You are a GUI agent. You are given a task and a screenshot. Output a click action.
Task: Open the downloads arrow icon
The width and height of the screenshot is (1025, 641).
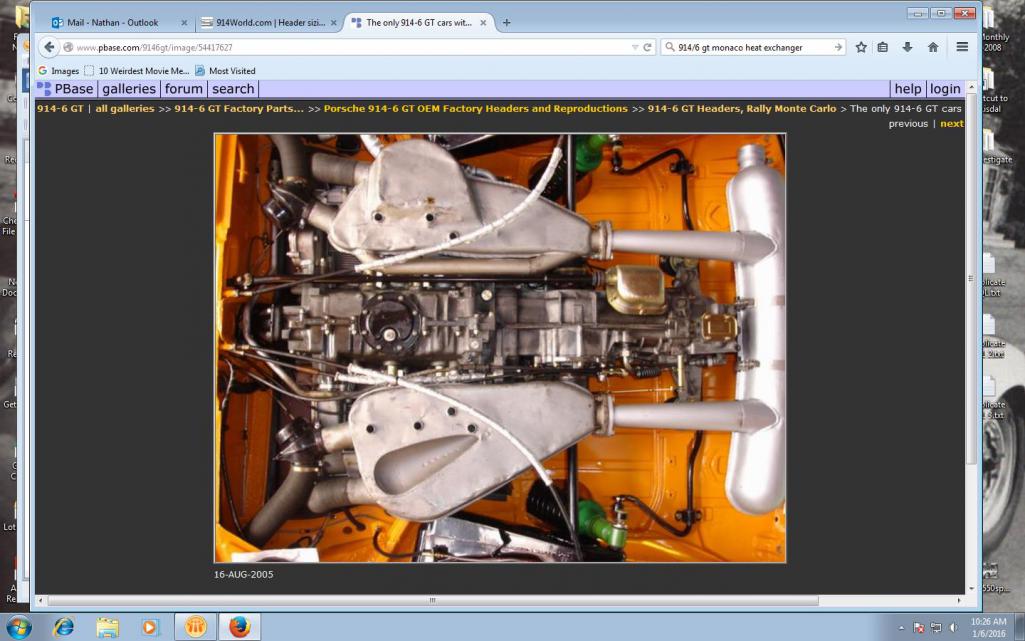tap(907, 47)
